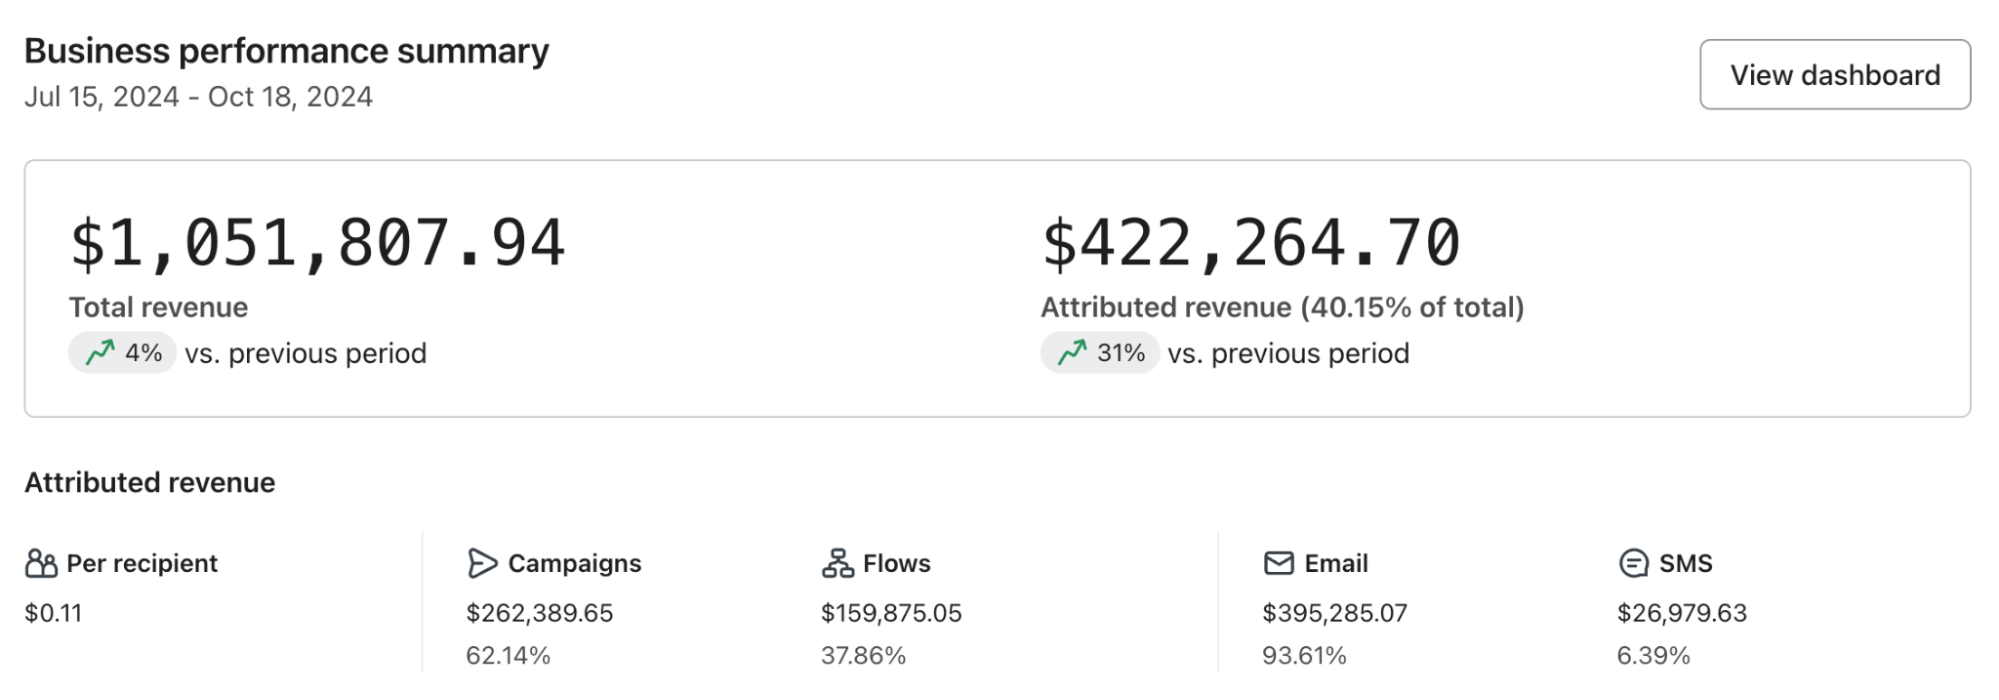Click the 4% change badge under Total revenue
Screen dimensions: 1999x700
tap(123, 353)
